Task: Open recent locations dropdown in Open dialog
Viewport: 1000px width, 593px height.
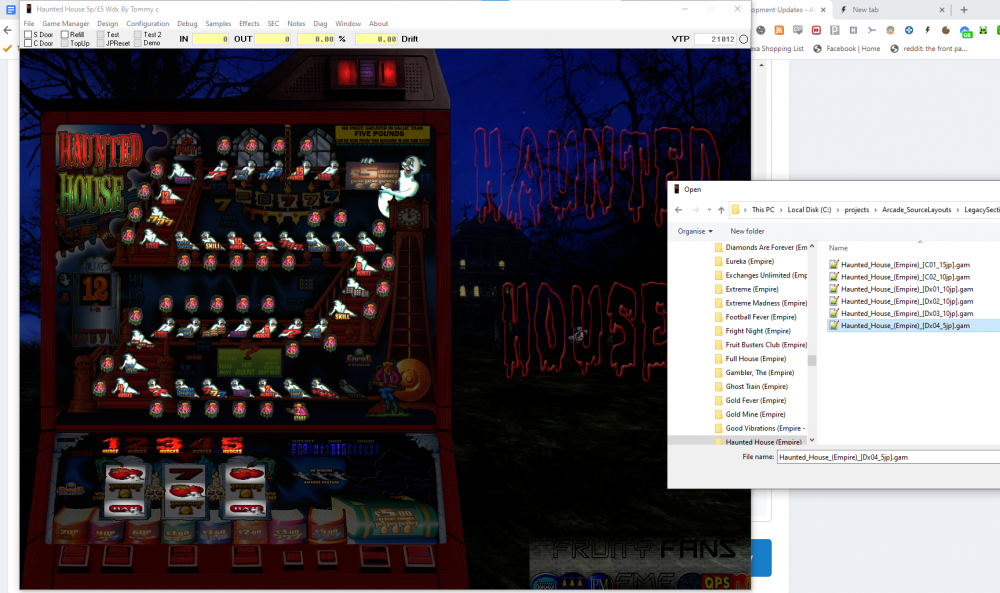Action: coord(709,210)
